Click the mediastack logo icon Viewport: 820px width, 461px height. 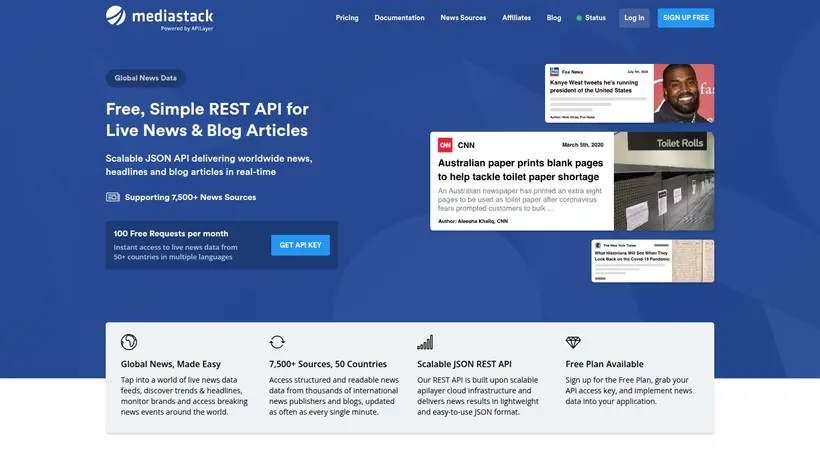click(116, 16)
